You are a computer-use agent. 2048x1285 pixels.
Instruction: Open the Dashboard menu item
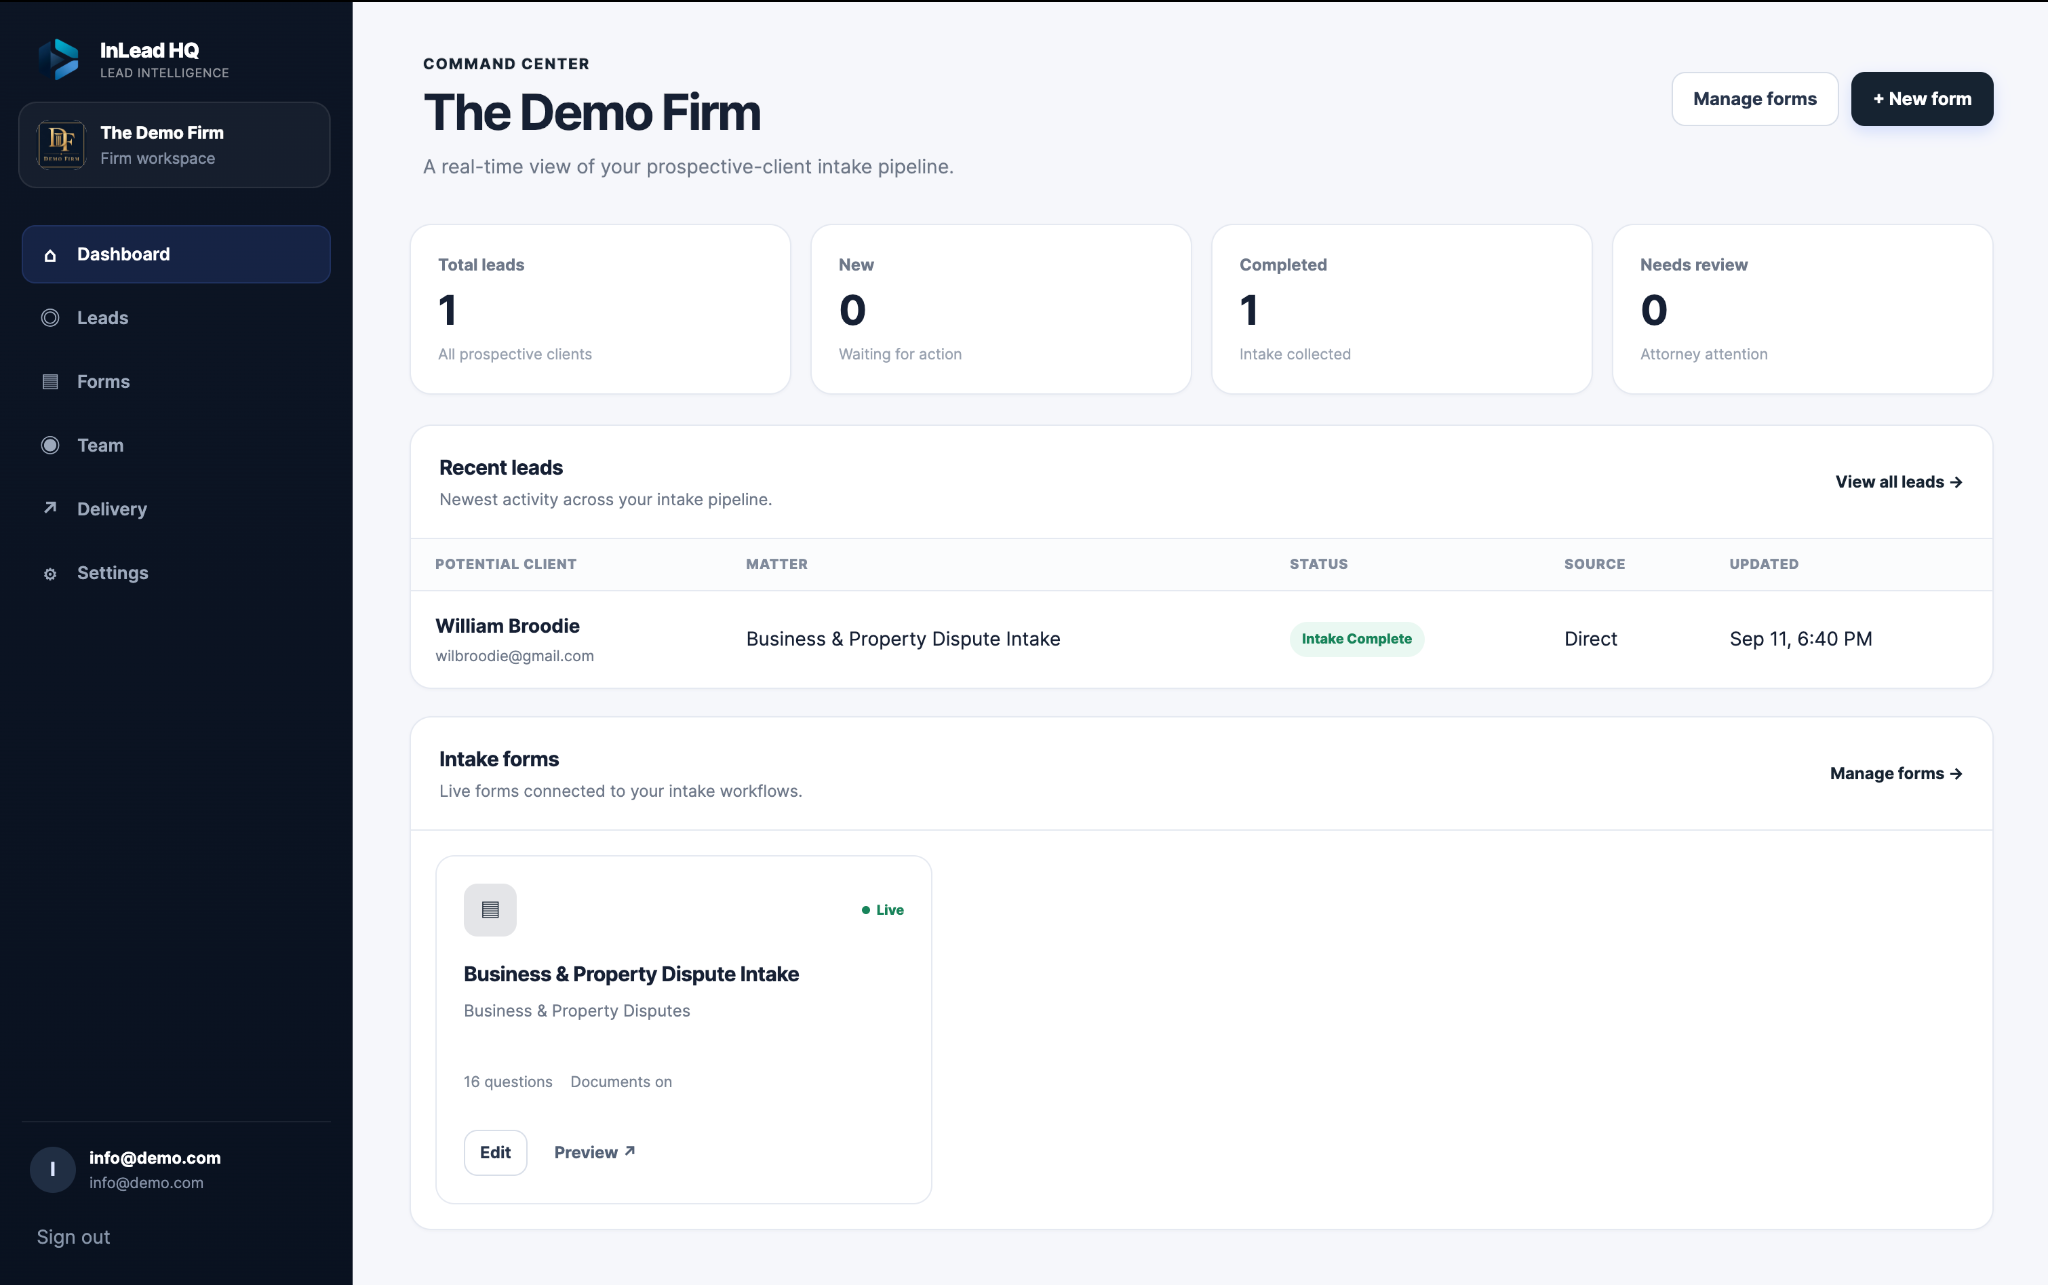[176, 254]
